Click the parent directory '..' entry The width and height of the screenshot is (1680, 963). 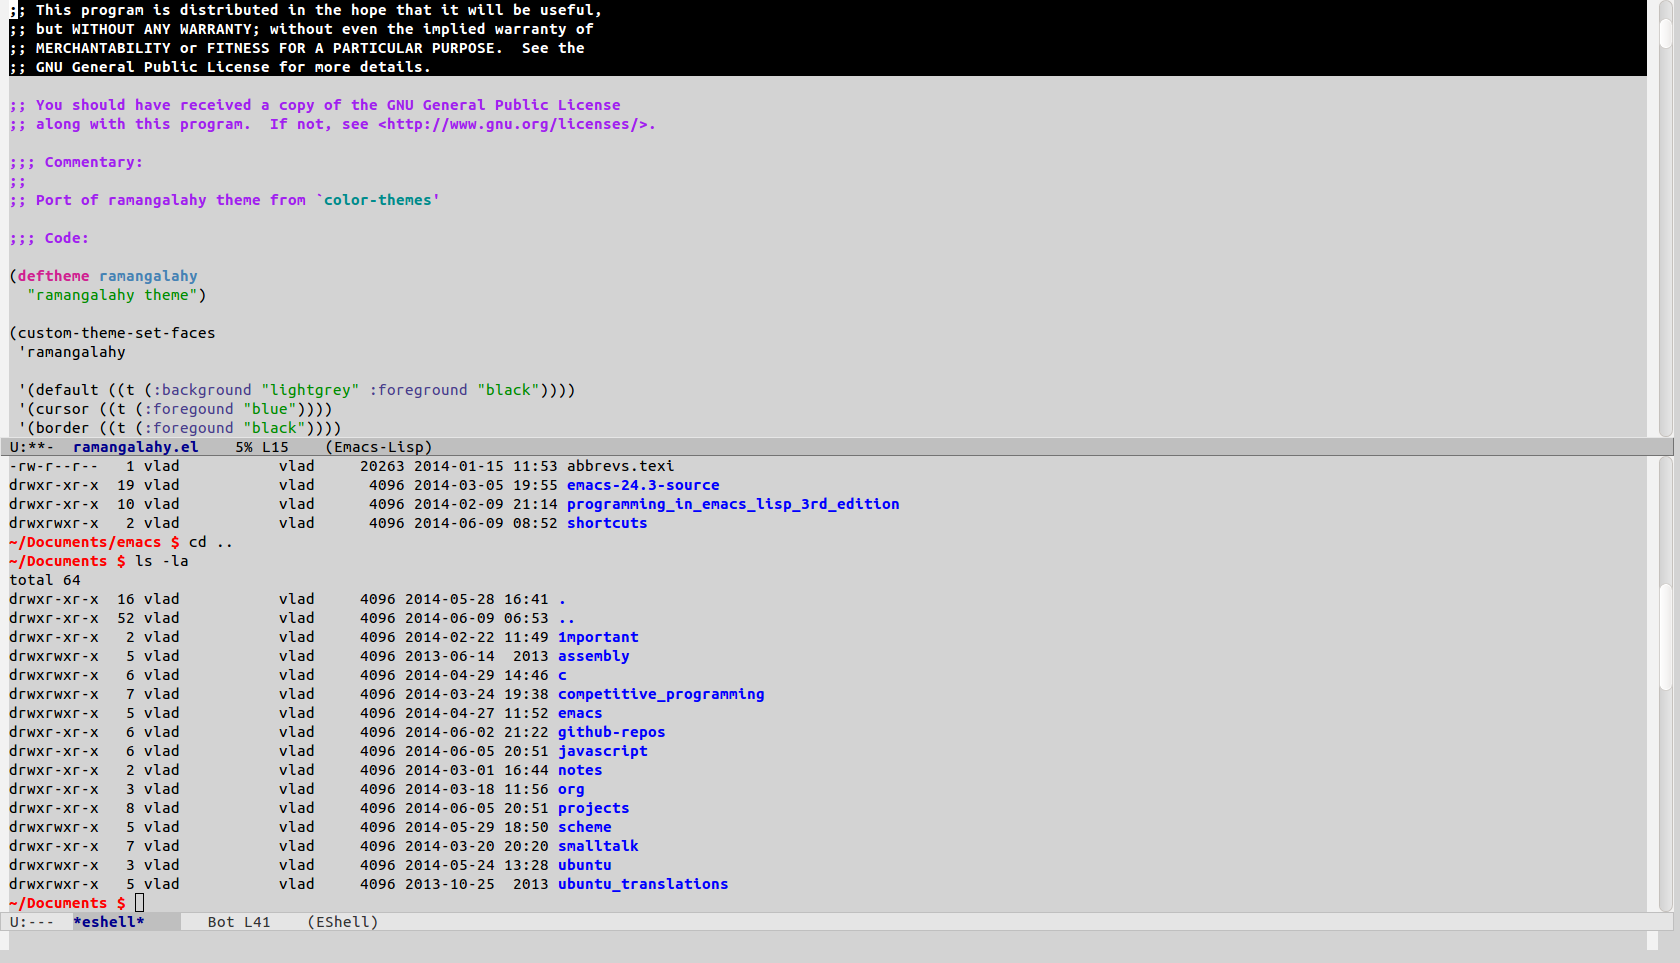click(566, 618)
